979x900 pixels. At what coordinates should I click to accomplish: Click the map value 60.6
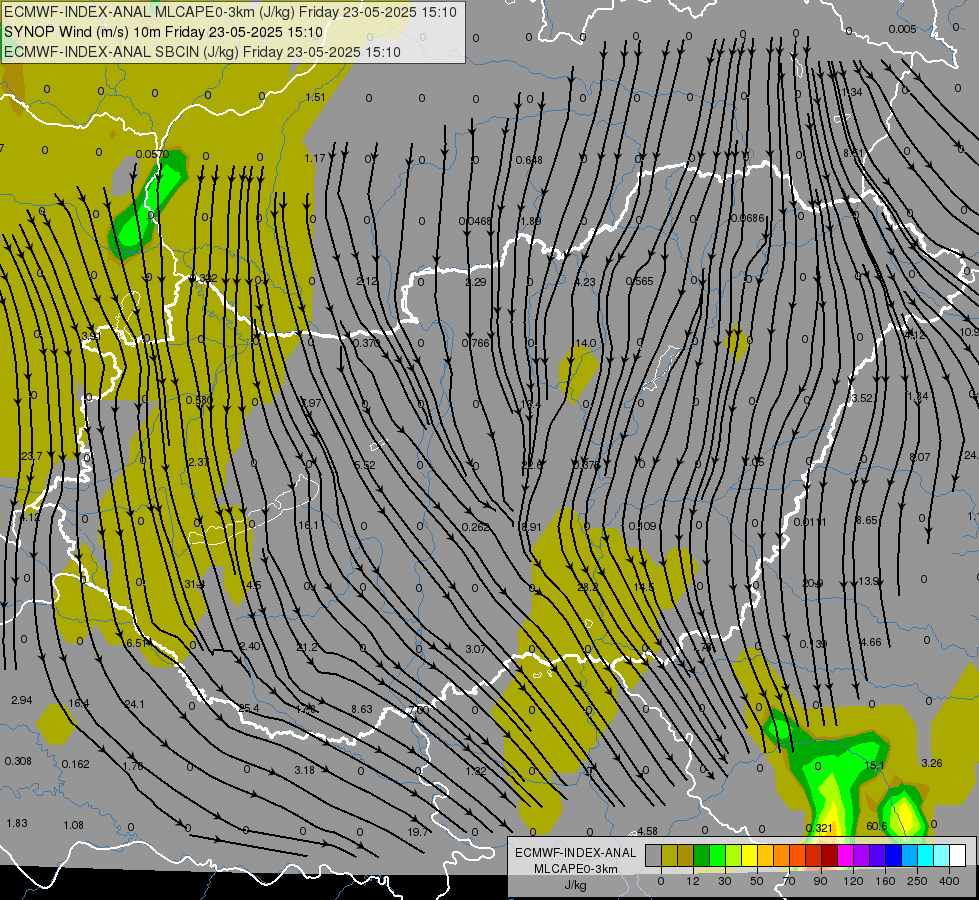(877, 826)
